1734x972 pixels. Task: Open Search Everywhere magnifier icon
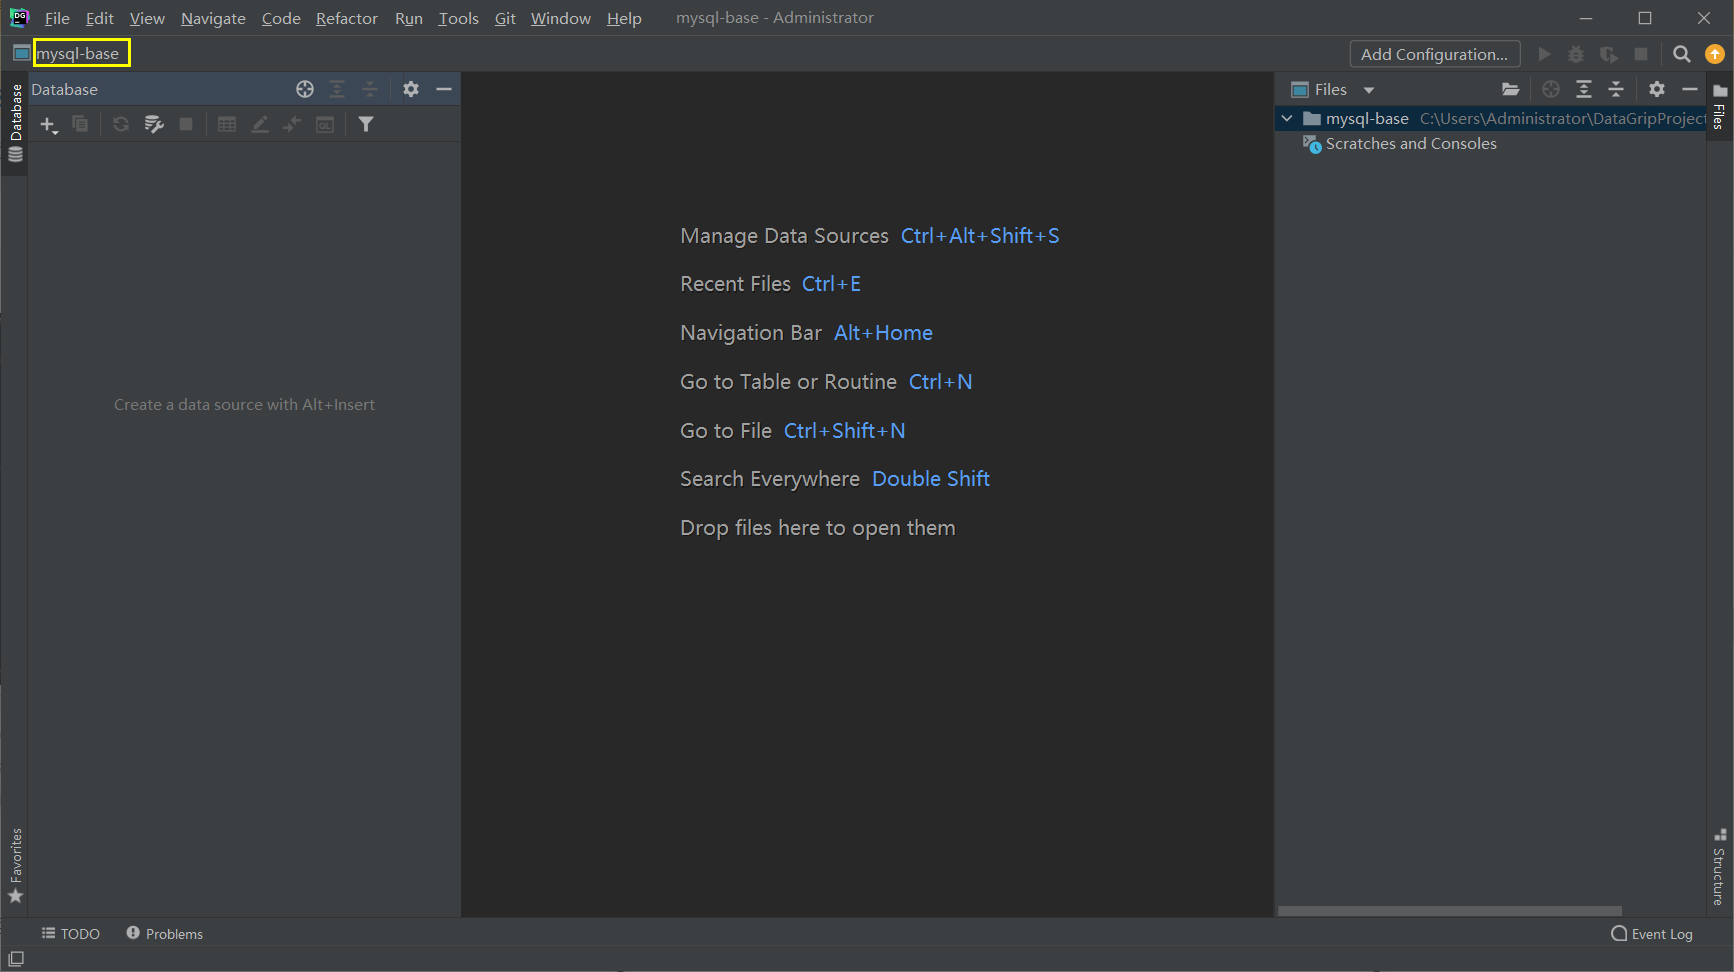[1682, 54]
